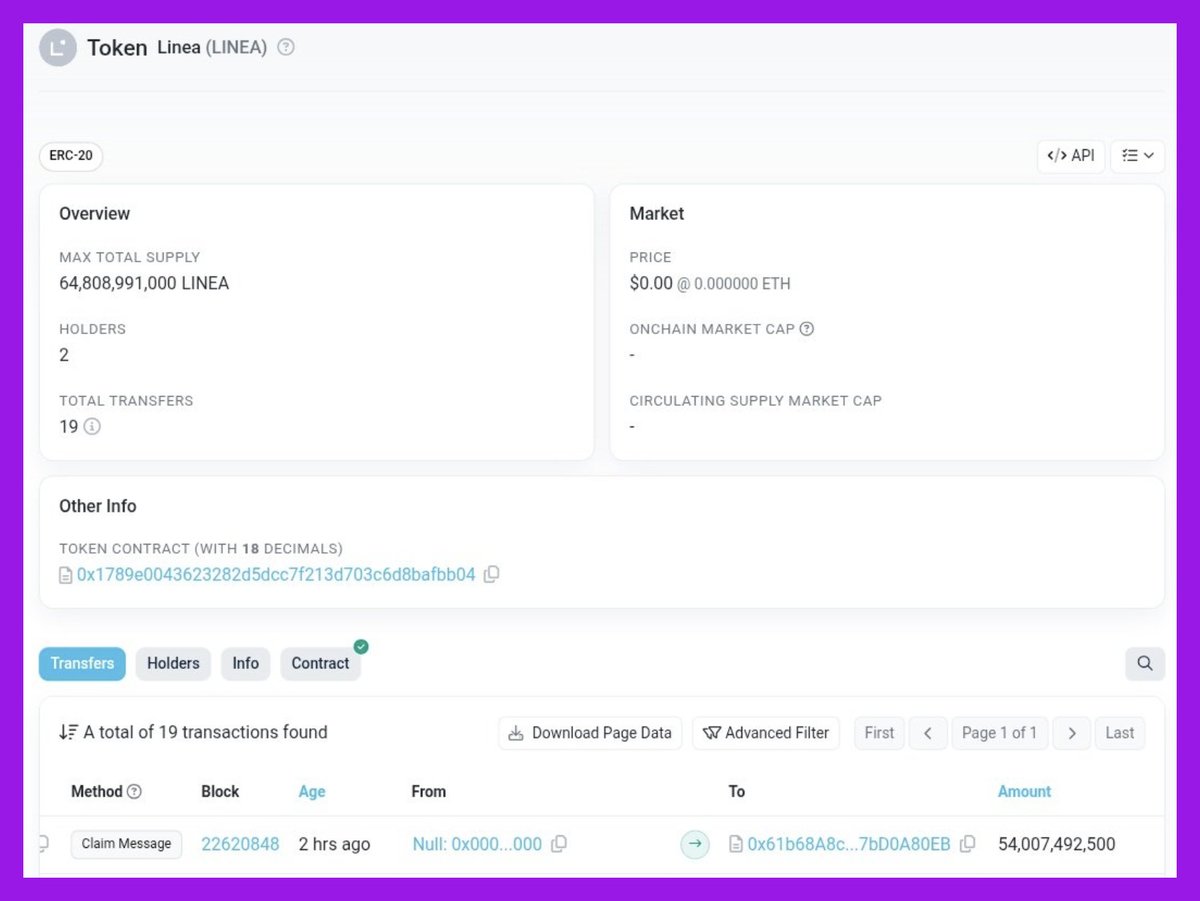Screen dimensions: 1200x901
Task: Open the help icon next to Linea (LINEA)
Action: (x=286, y=47)
